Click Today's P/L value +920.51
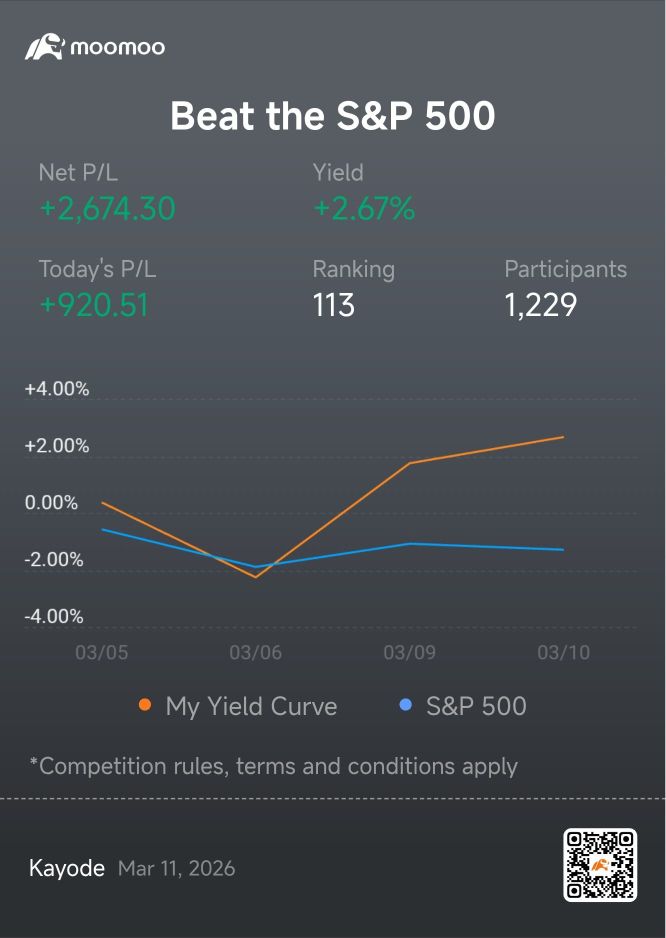666x938 pixels. pyautogui.click(x=94, y=305)
